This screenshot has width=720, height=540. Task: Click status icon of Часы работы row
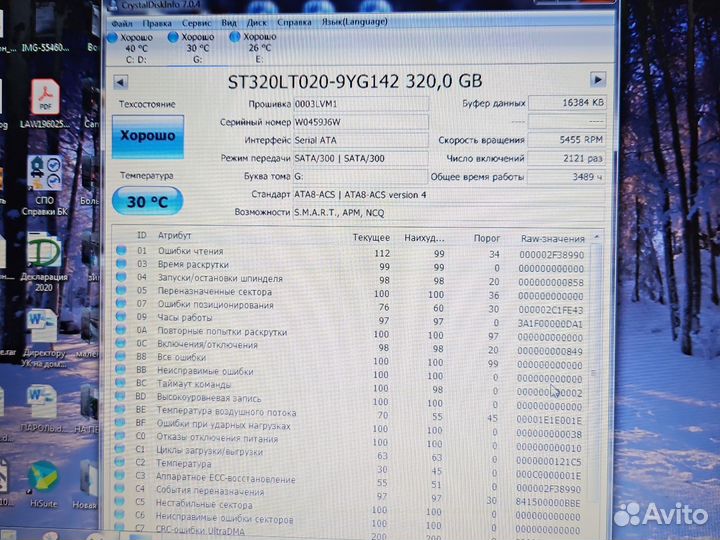(121, 316)
